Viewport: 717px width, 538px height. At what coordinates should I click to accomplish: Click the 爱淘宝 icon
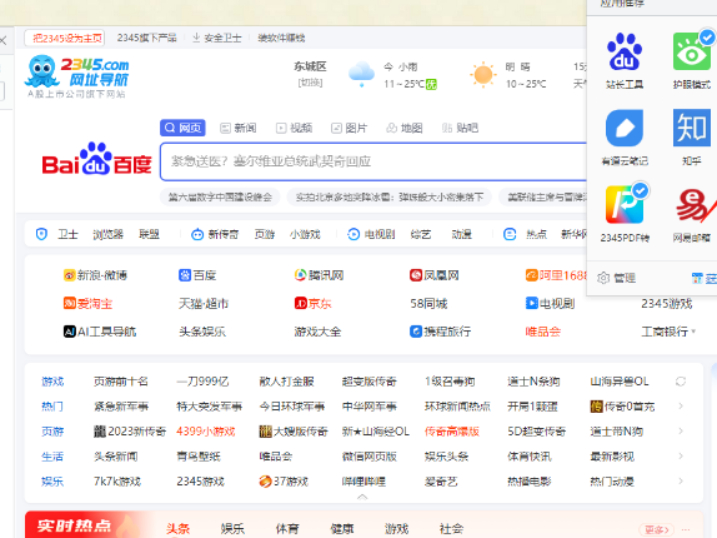69,304
